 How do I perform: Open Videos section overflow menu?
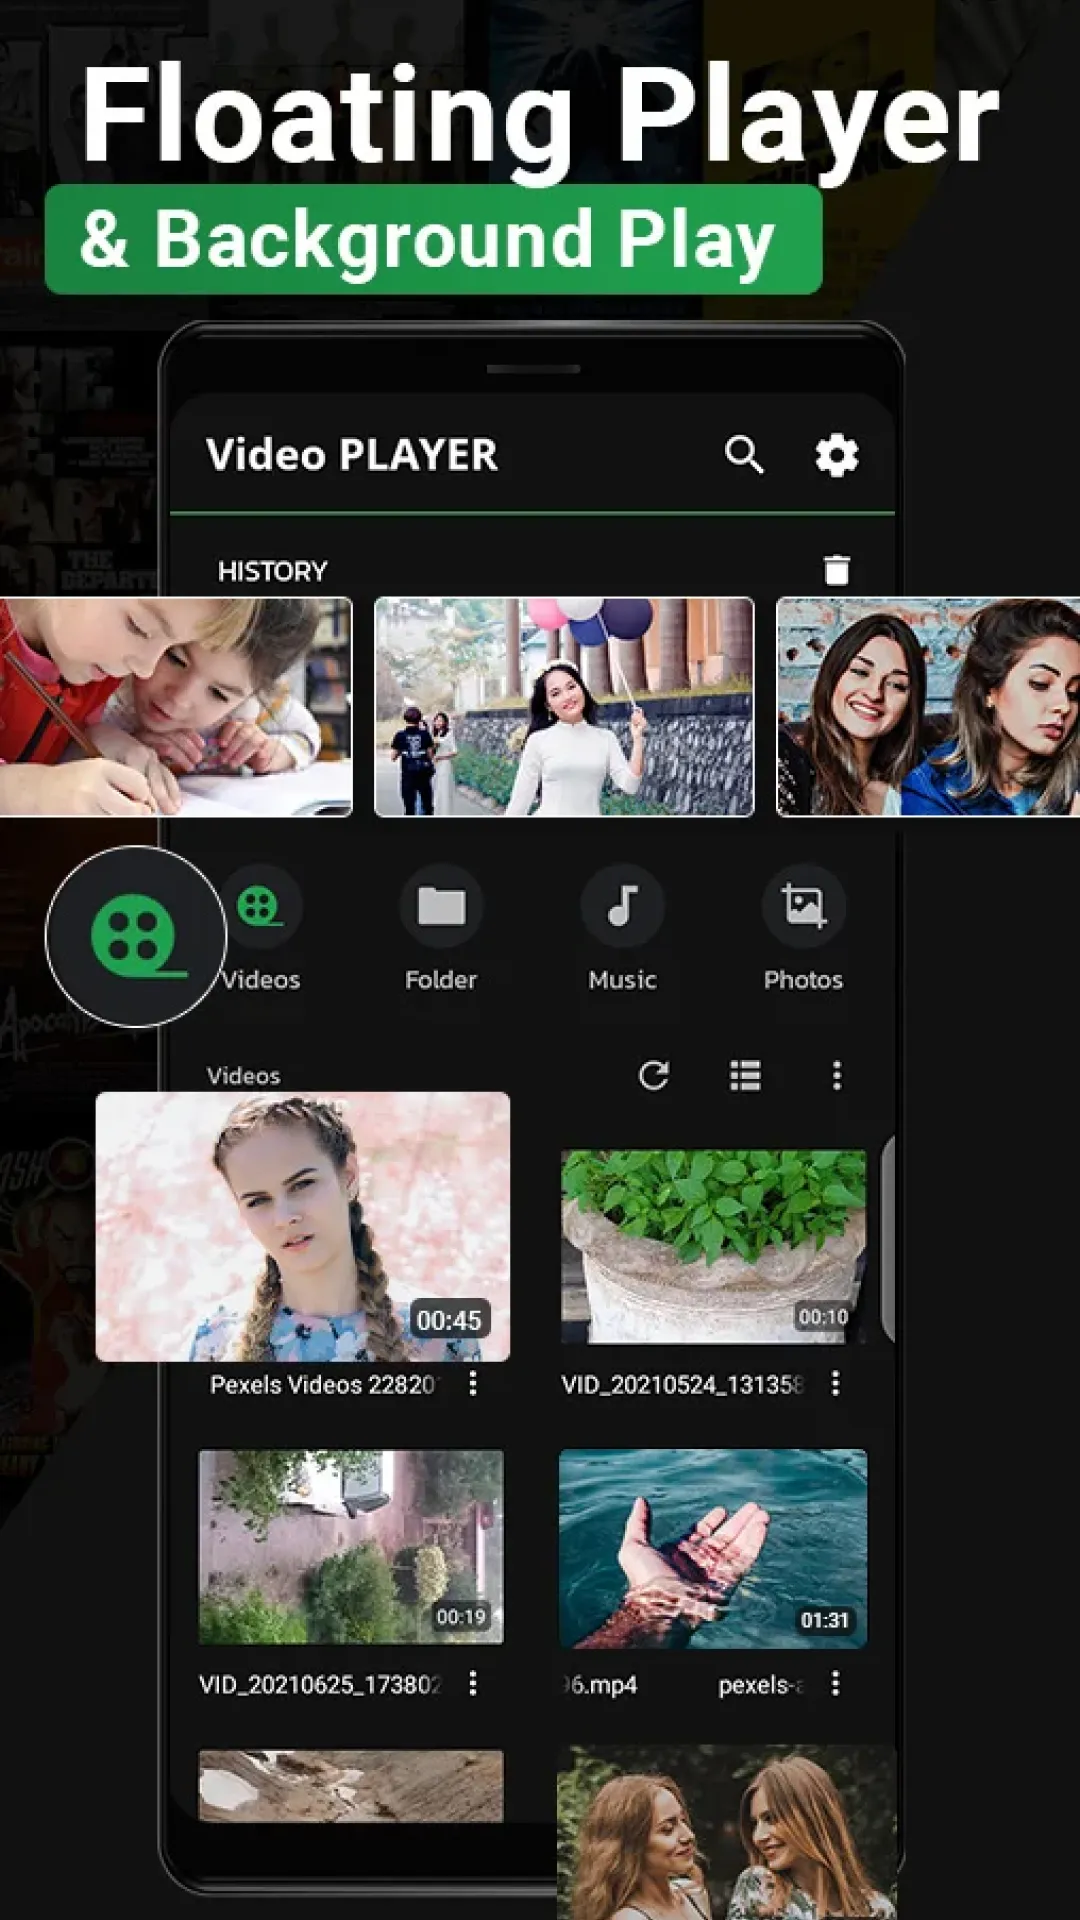pyautogui.click(x=837, y=1076)
